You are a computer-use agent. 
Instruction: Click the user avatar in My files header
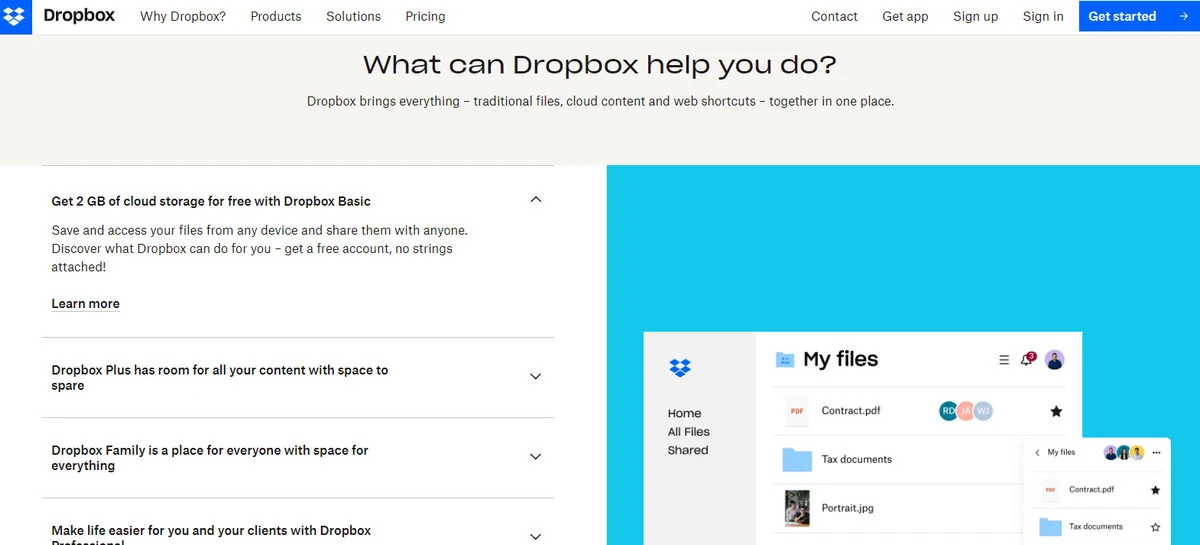tap(1054, 360)
